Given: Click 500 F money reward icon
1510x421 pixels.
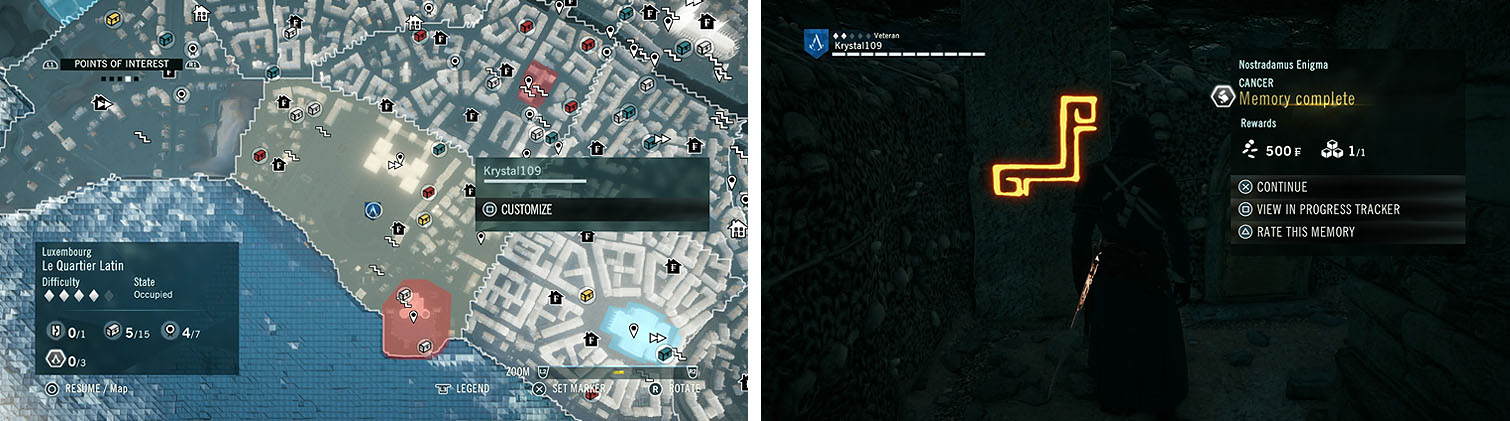Looking at the screenshot, I should [x=1249, y=150].
